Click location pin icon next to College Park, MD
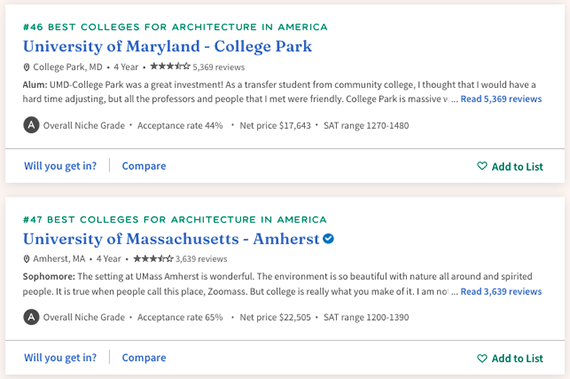Viewport: 570px width, 379px height. [26, 67]
